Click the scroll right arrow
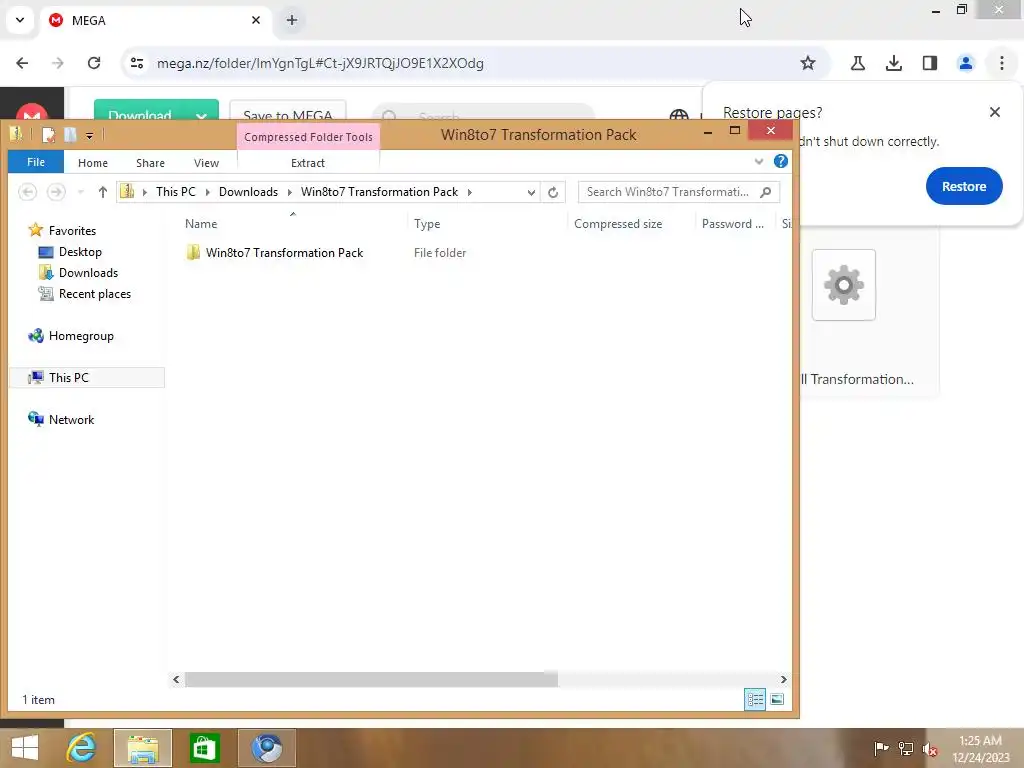The height and width of the screenshot is (768, 1024). click(x=784, y=679)
